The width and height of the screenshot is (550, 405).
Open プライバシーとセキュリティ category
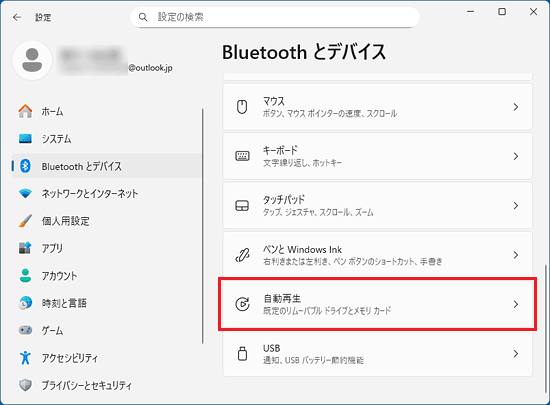[106, 385]
